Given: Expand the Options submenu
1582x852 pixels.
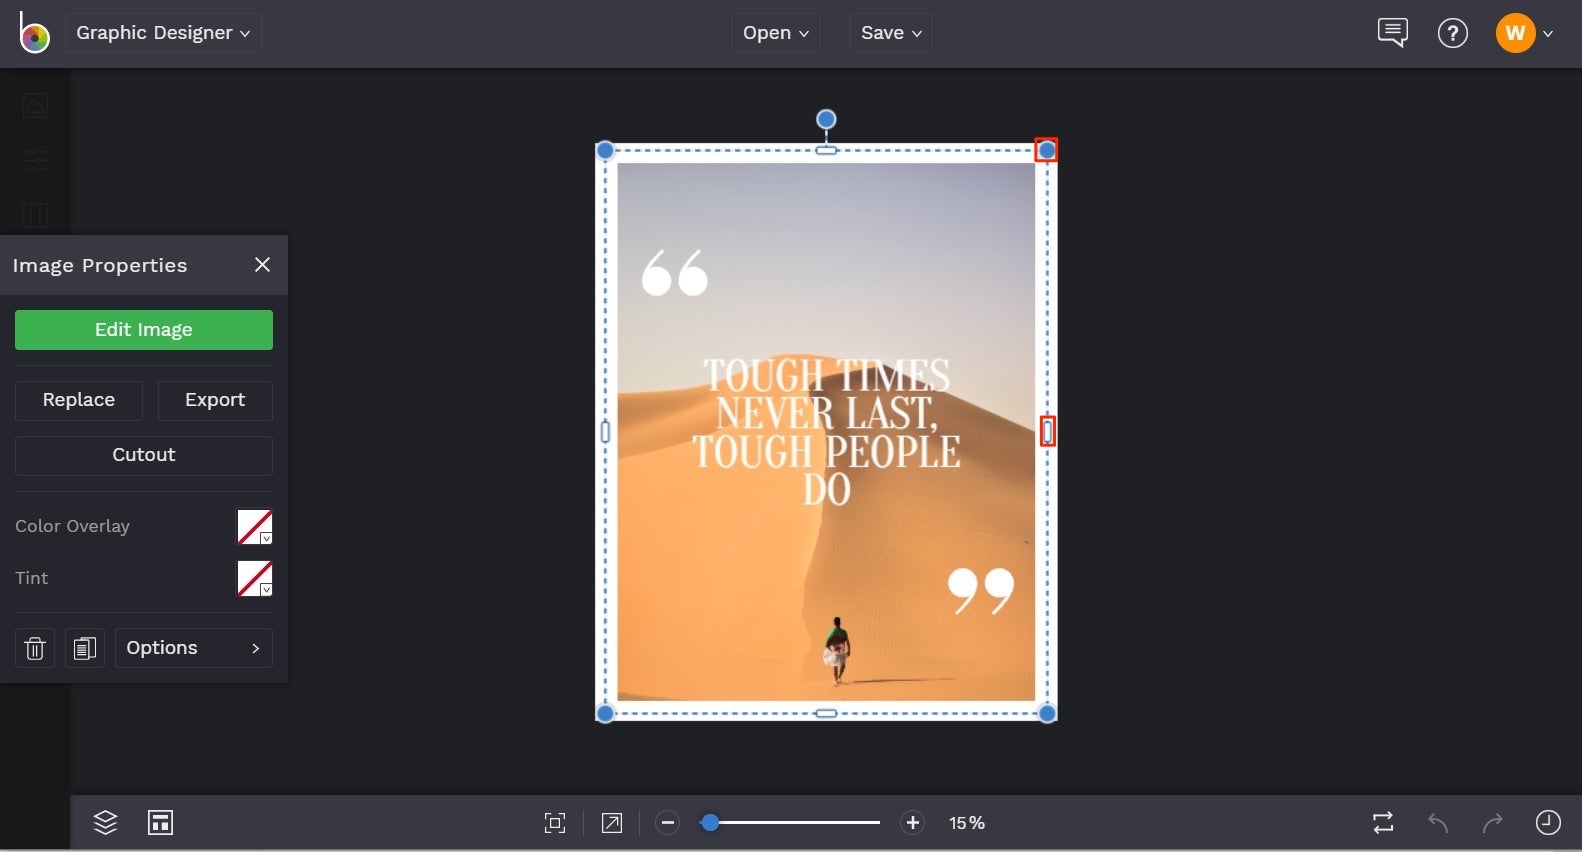Looking at the screenshot, I should pyautogui.click(x=193, y=648).
